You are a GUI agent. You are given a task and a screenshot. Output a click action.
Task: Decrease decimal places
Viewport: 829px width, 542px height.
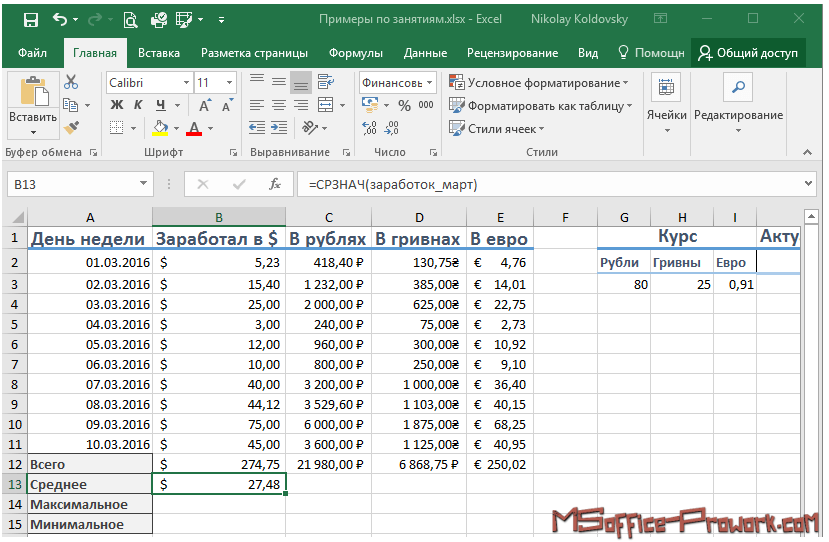pyautogui.click(x=392, y=127)
